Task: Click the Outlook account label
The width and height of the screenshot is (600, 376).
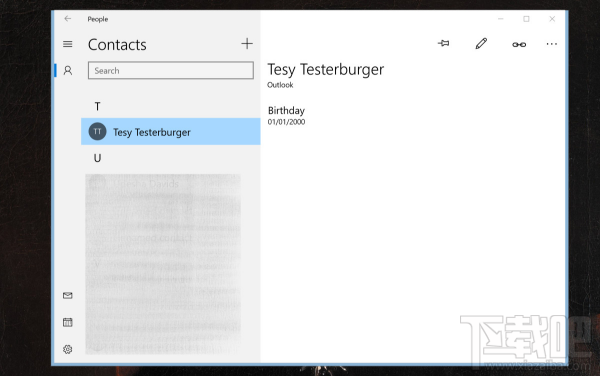Action: tap(280, 85)
